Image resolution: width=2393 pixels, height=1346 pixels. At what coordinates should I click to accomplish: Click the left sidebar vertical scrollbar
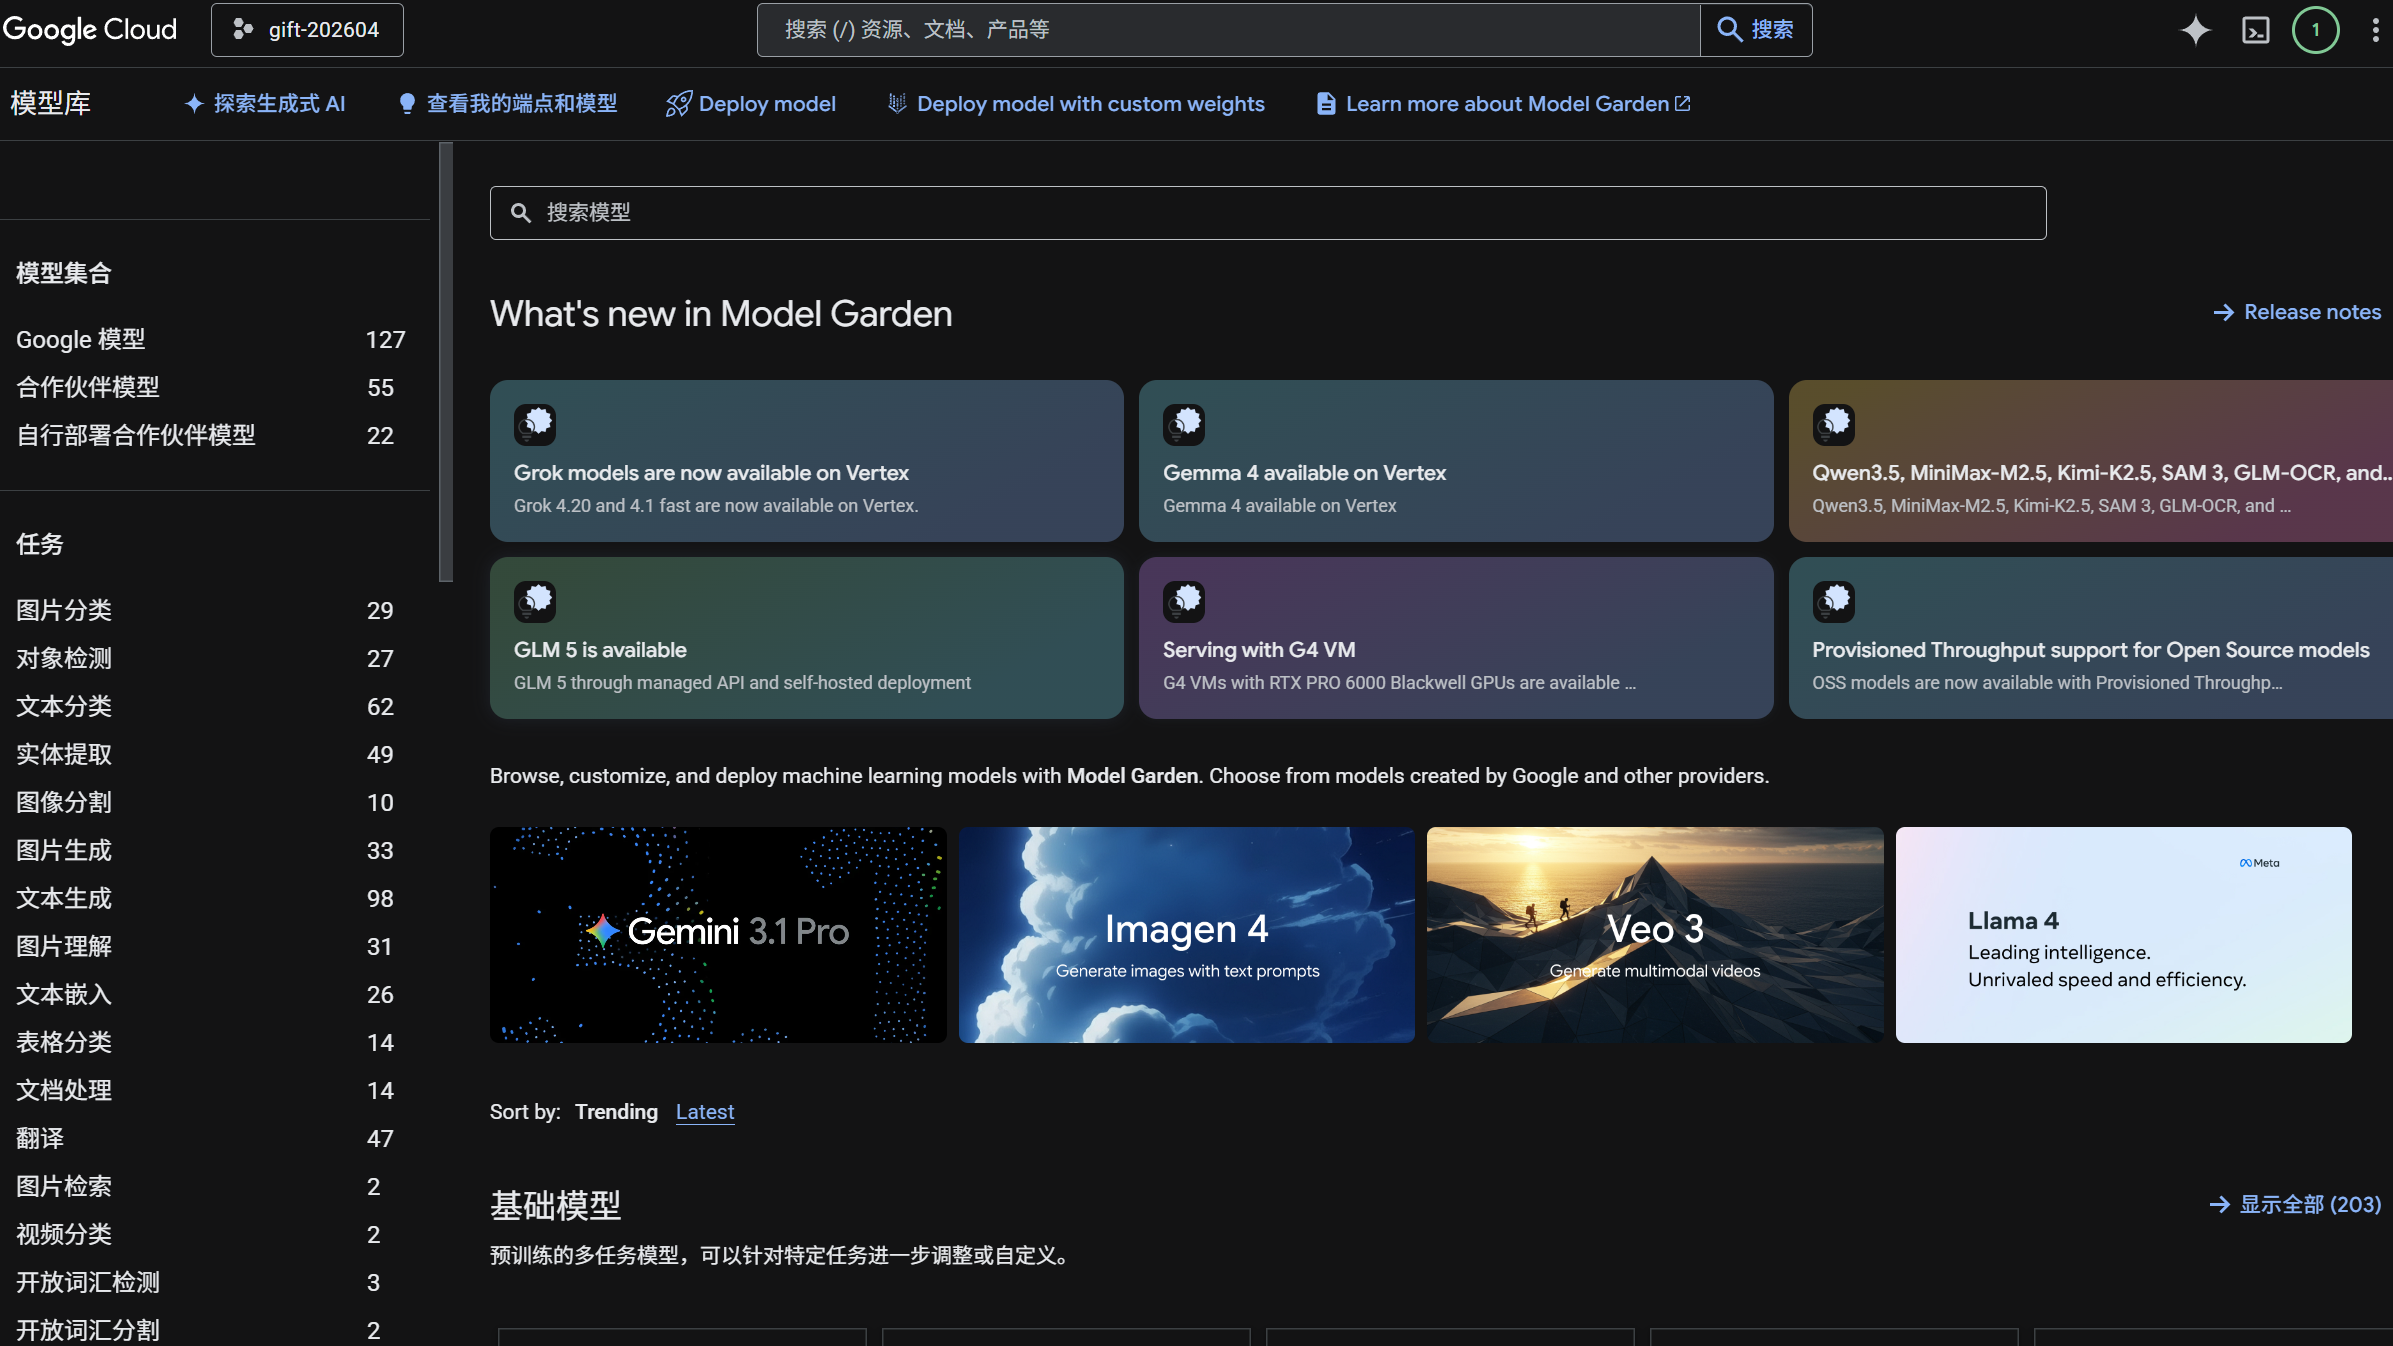tap(446, 362)
